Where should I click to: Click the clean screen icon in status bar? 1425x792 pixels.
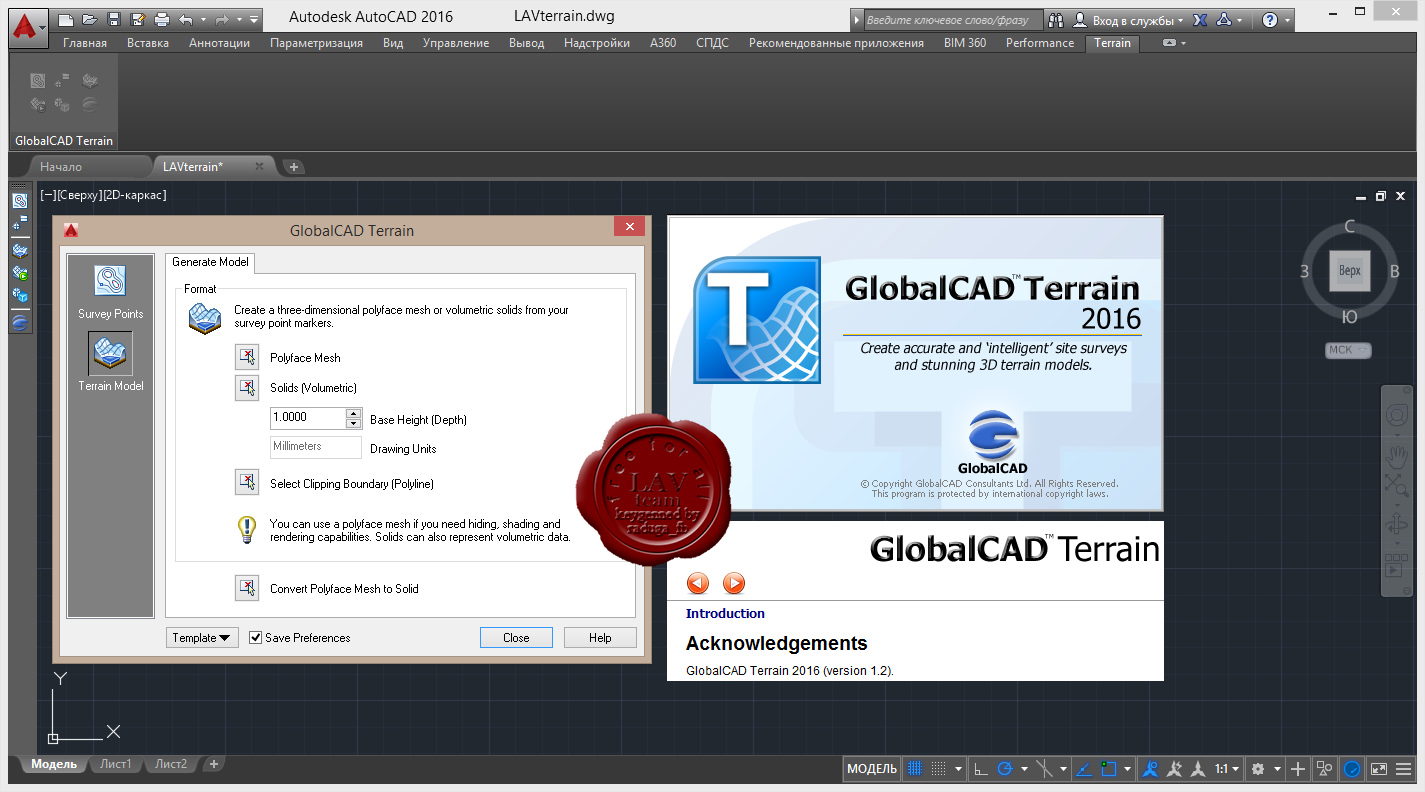pyautogui.click(x=1379, y=769)
